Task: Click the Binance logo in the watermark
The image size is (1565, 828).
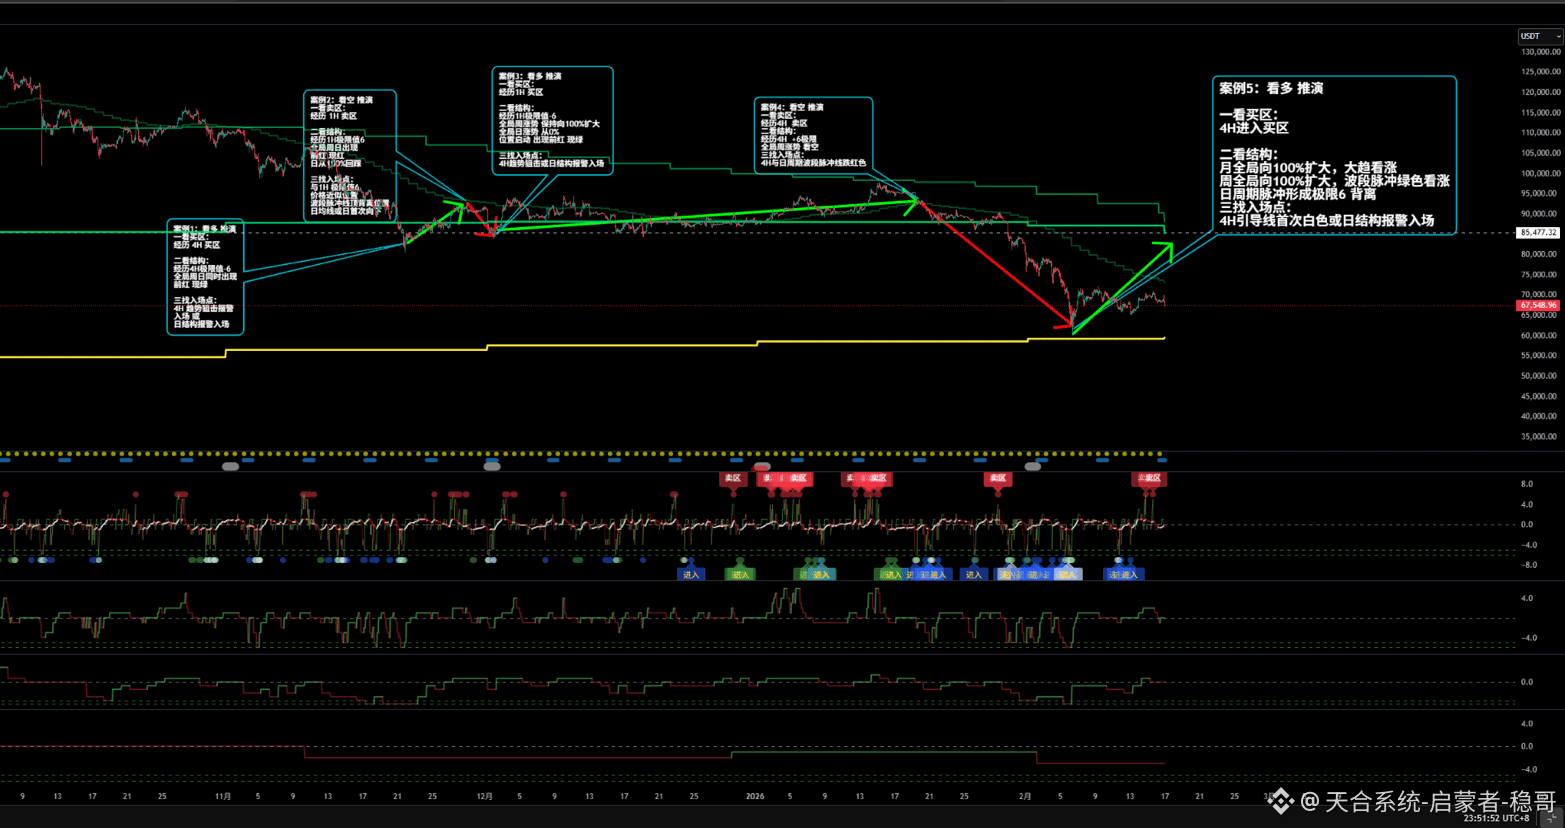Action: point(1281,801)
